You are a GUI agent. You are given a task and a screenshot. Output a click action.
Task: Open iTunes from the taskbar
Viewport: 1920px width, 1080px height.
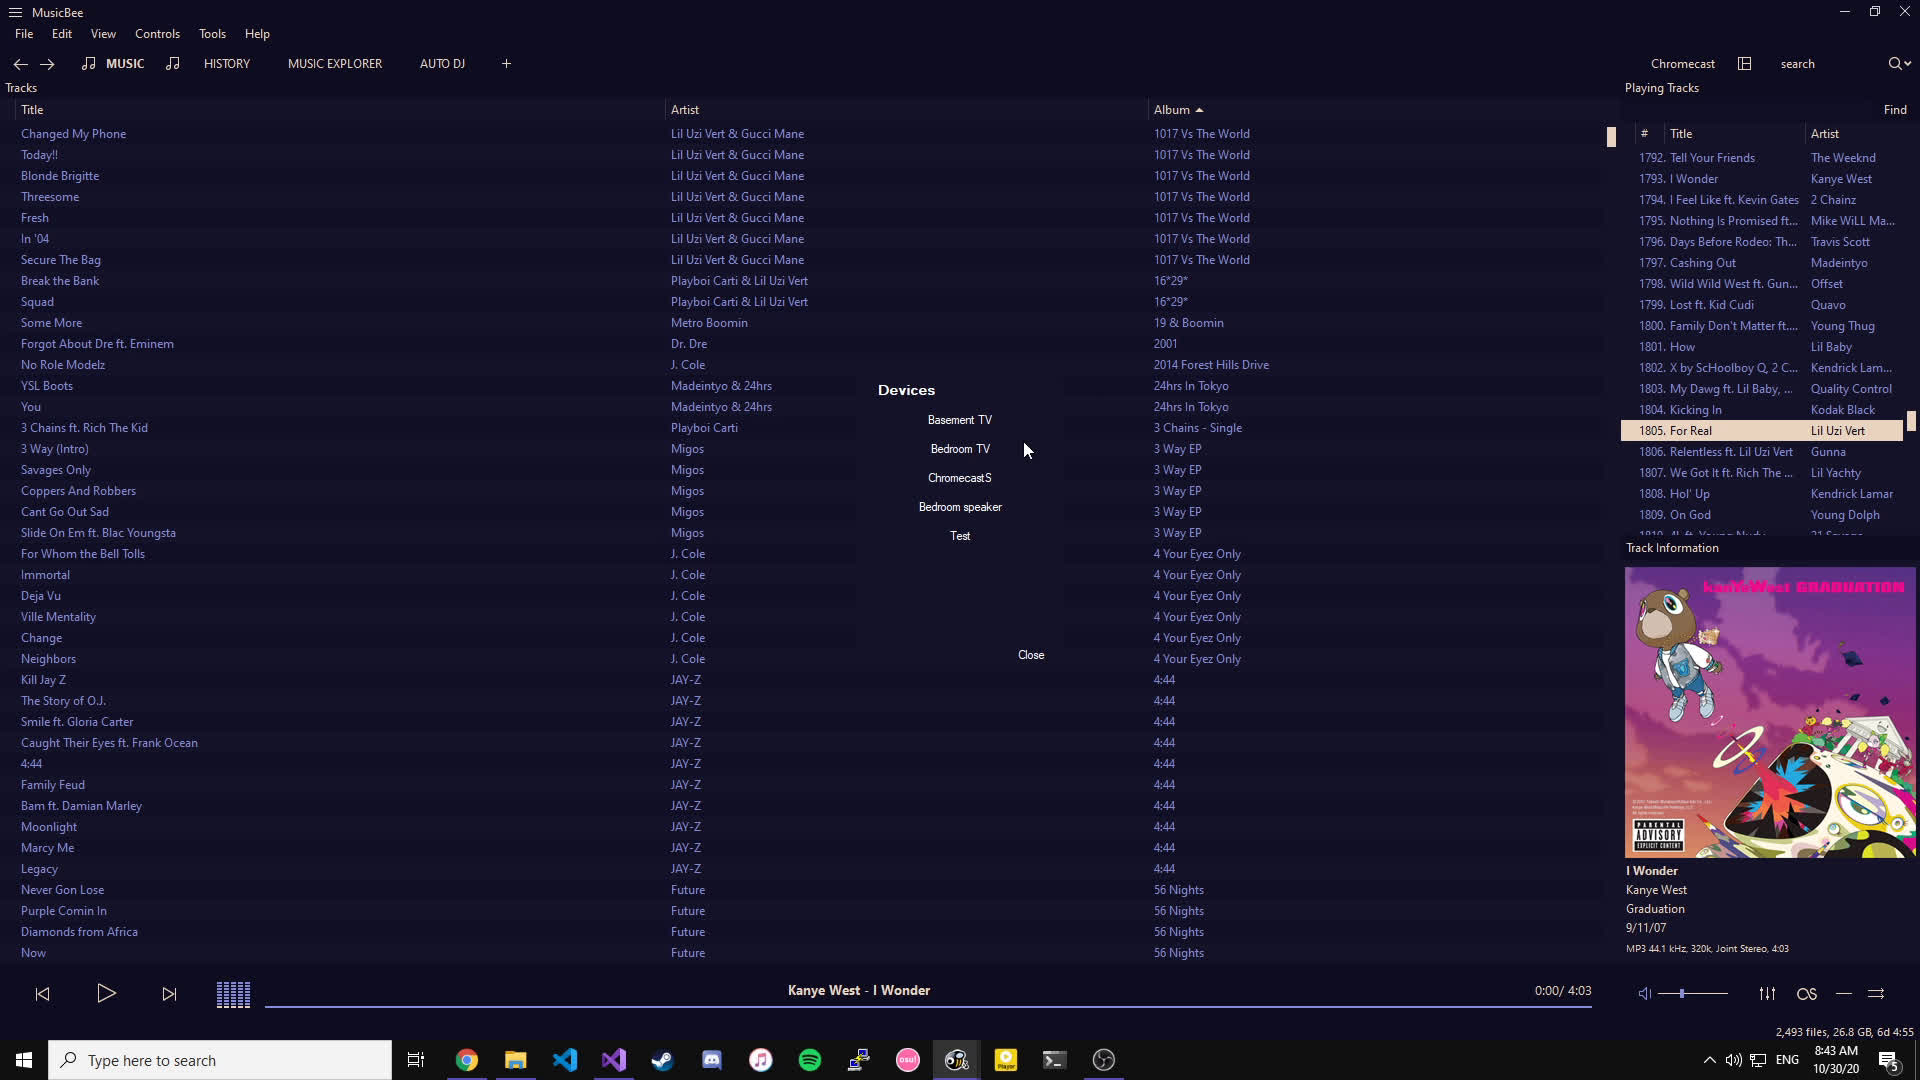pos(761,1060)
